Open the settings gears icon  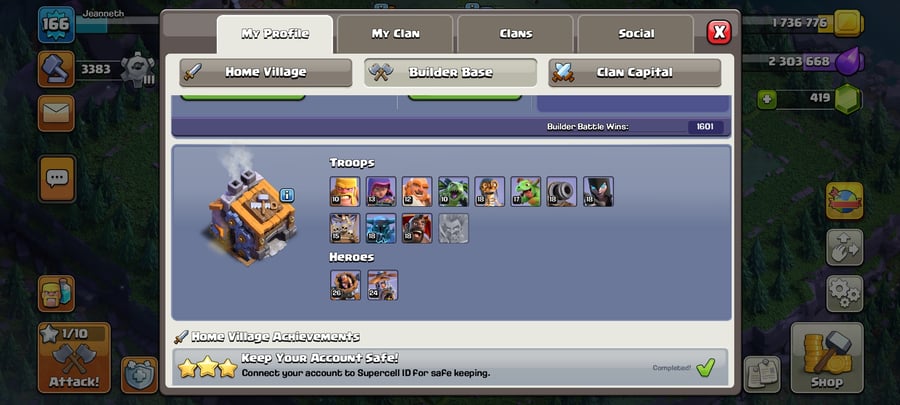tap(844, 294)
